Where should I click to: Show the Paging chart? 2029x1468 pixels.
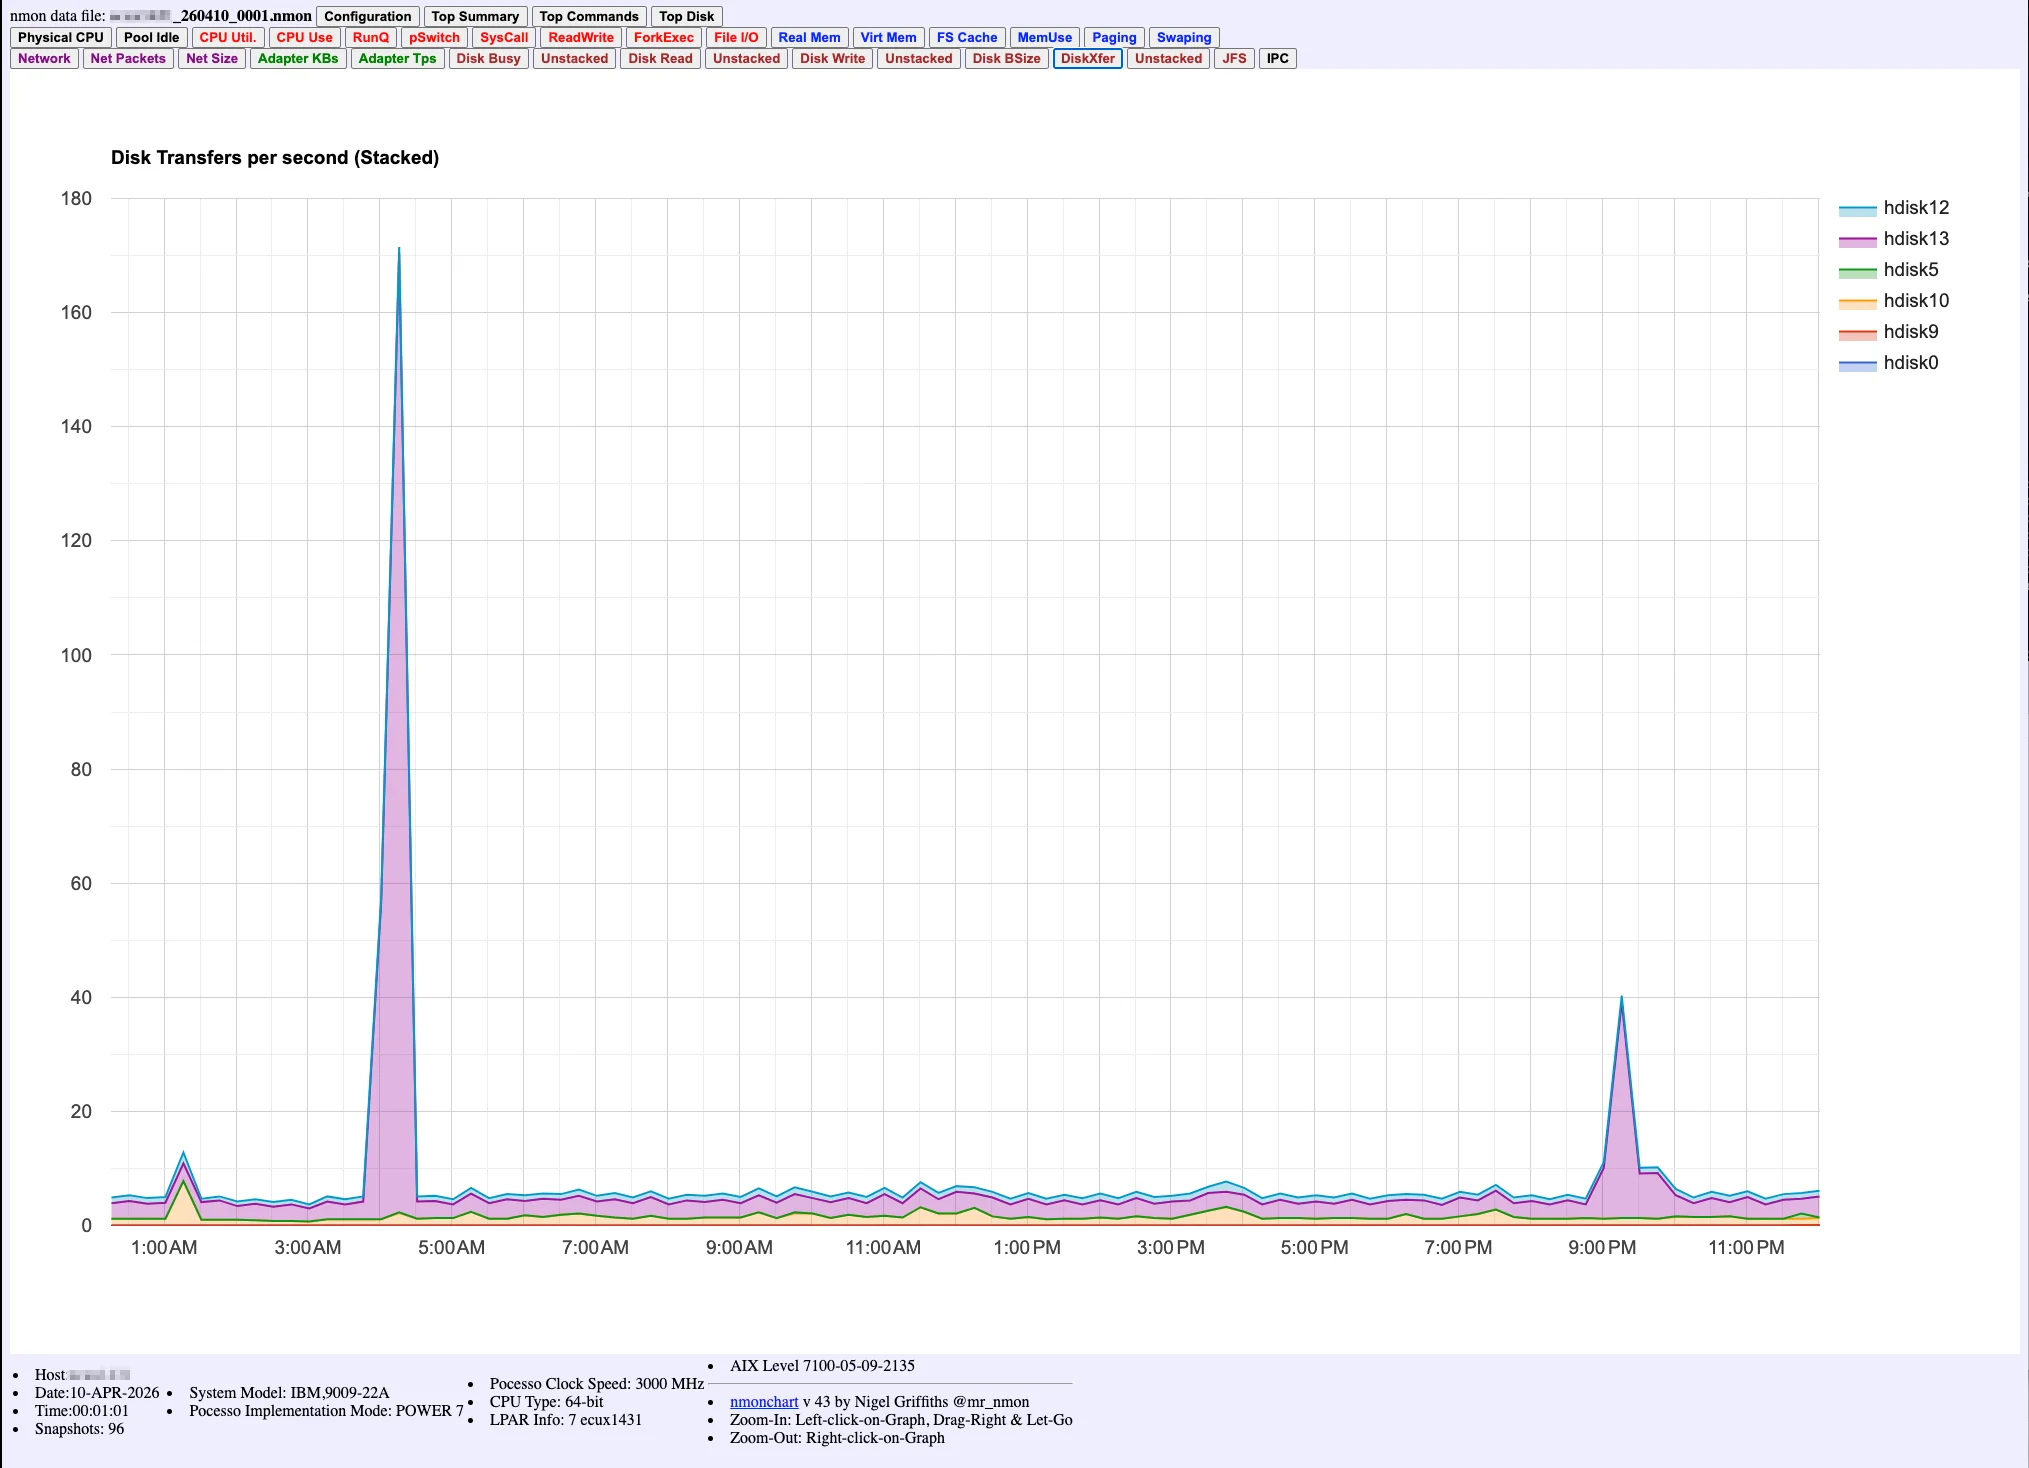pyautogui.click(x=1113, y=37)
